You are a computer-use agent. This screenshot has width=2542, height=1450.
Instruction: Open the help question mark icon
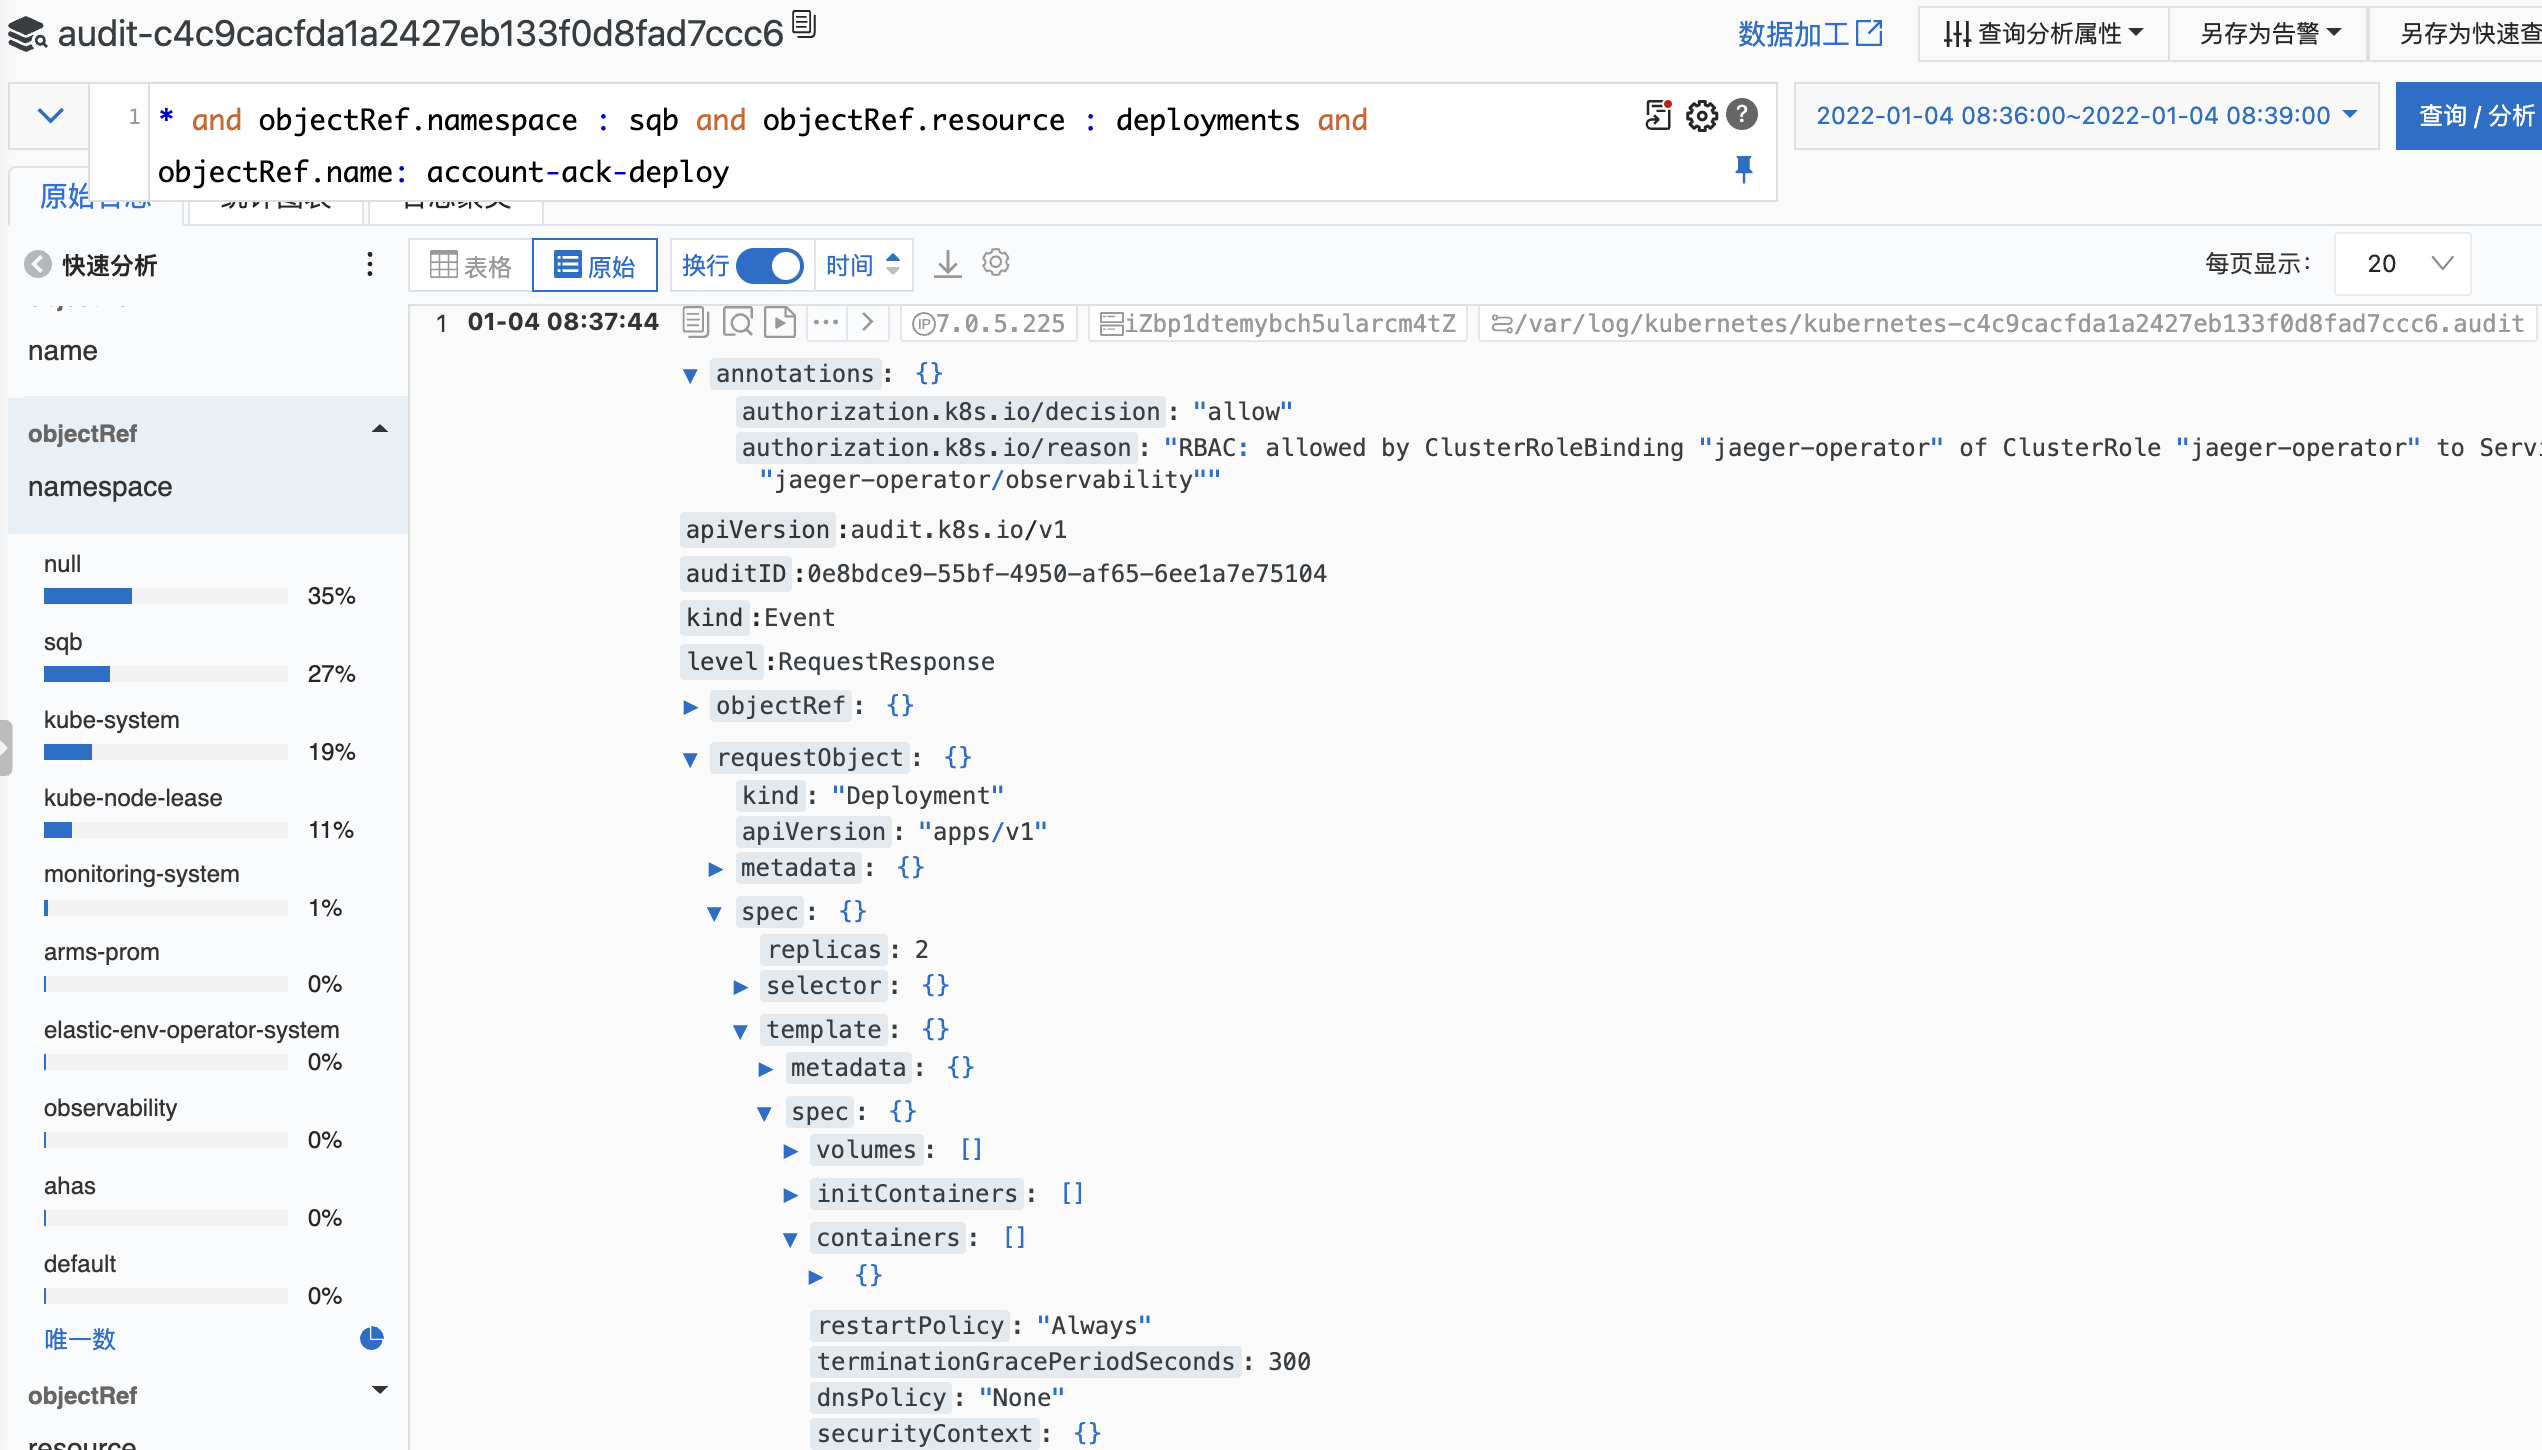pos(1743,115)
